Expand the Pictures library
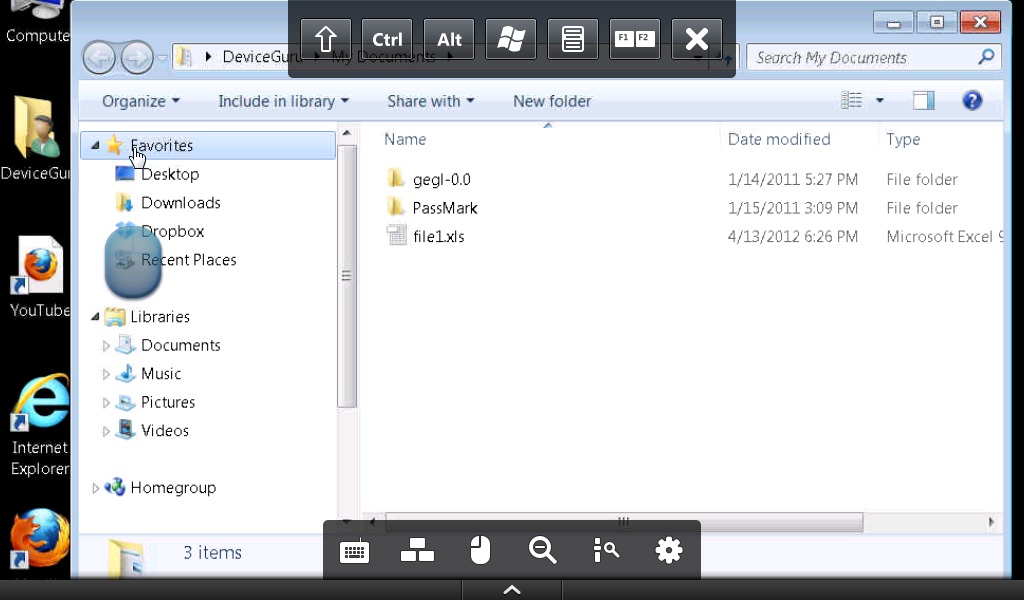This screenshot has height=600, width=1024. pos(106,403)
